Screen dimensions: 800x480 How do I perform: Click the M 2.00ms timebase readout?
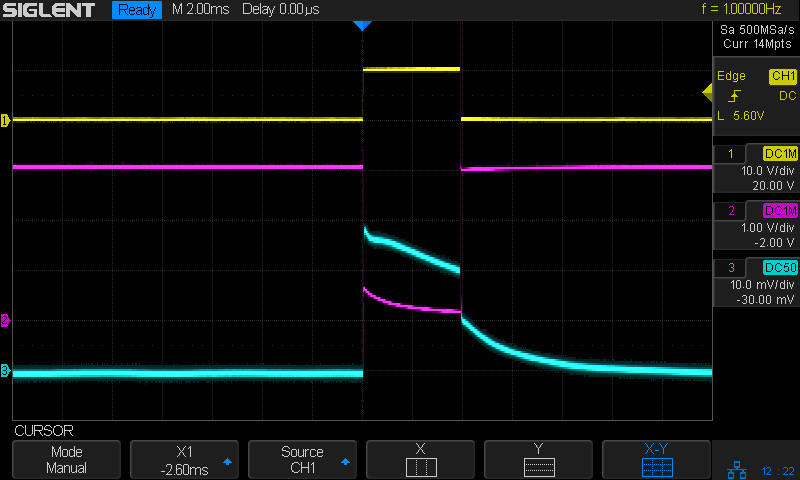coord(201,10)
